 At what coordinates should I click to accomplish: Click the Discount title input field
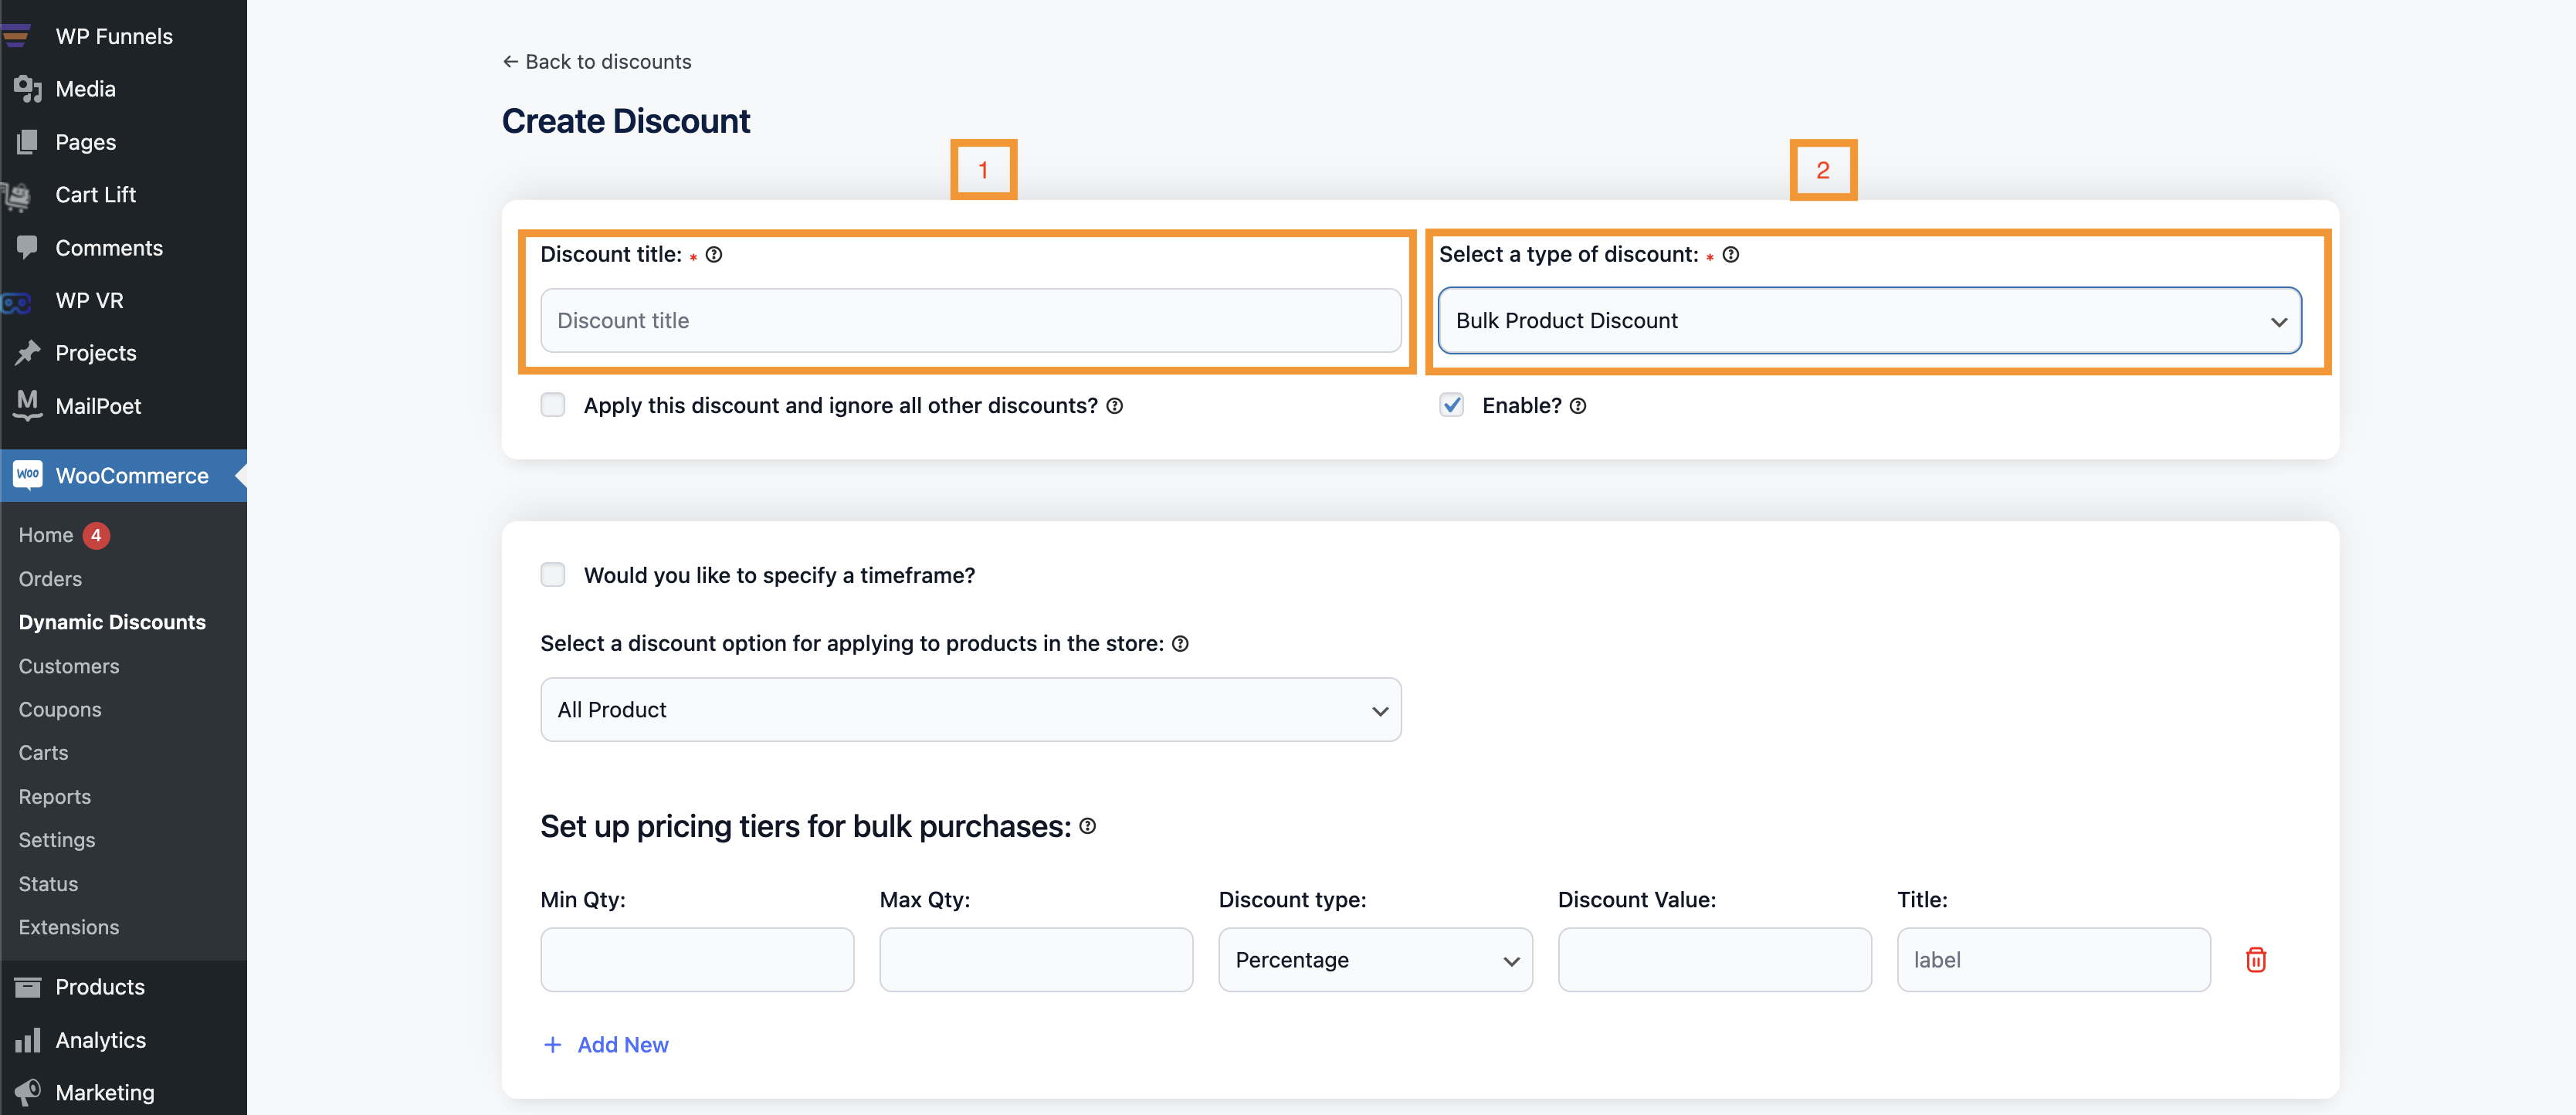(971, 320)
